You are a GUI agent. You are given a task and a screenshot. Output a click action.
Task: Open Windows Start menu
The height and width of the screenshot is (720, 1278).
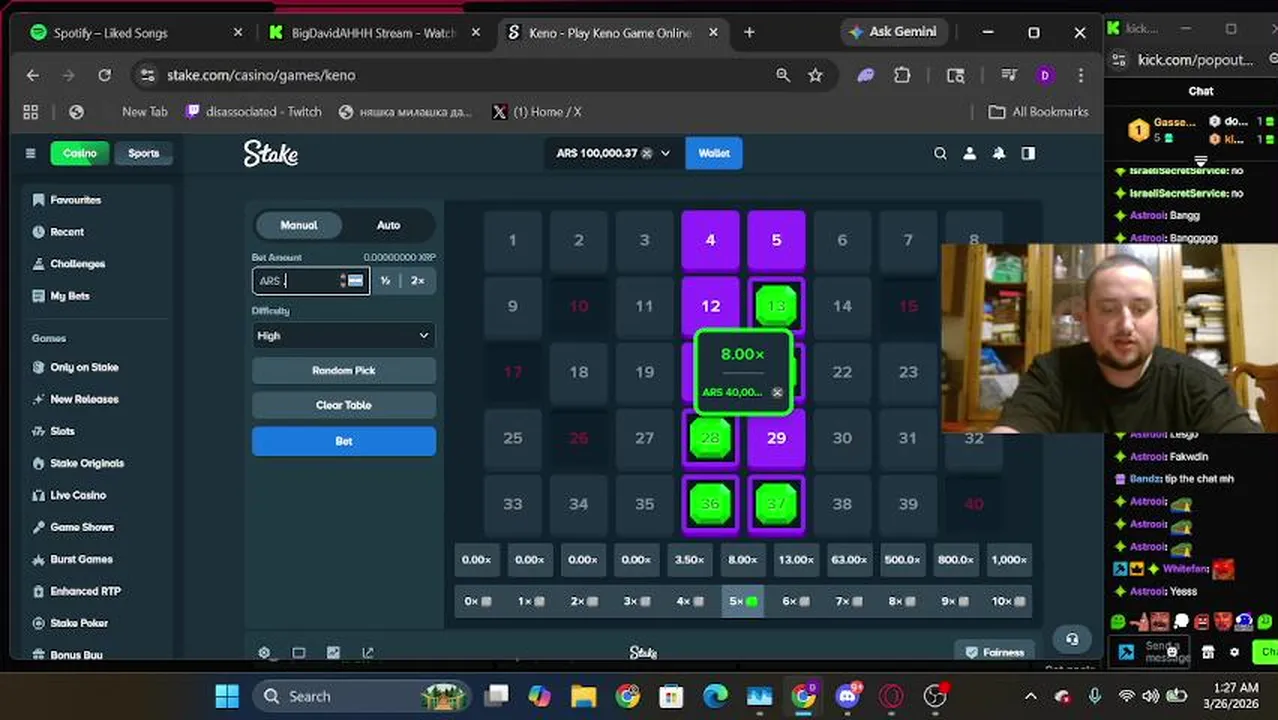(227, 696)
